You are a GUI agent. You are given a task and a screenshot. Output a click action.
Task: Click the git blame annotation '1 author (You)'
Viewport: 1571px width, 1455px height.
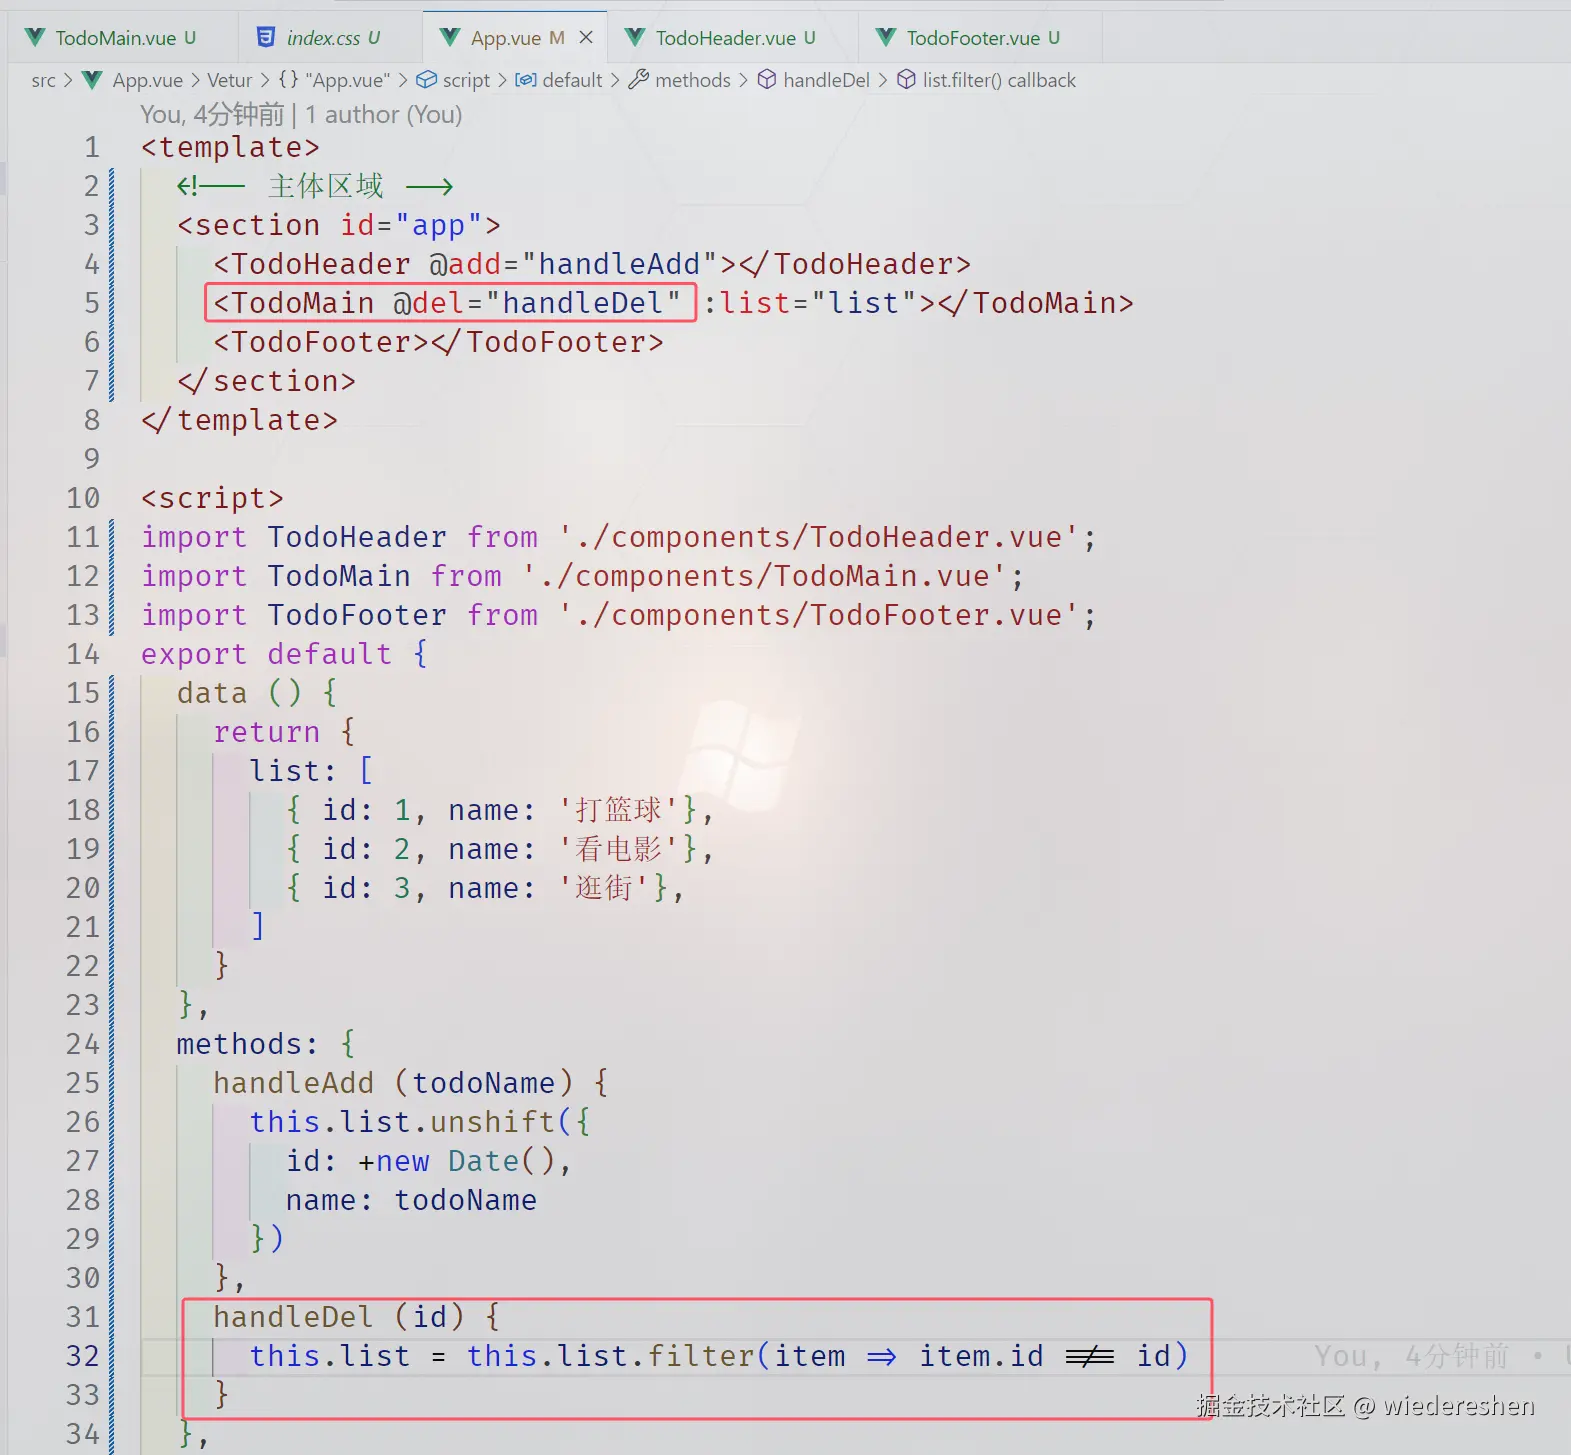(384, 115)
